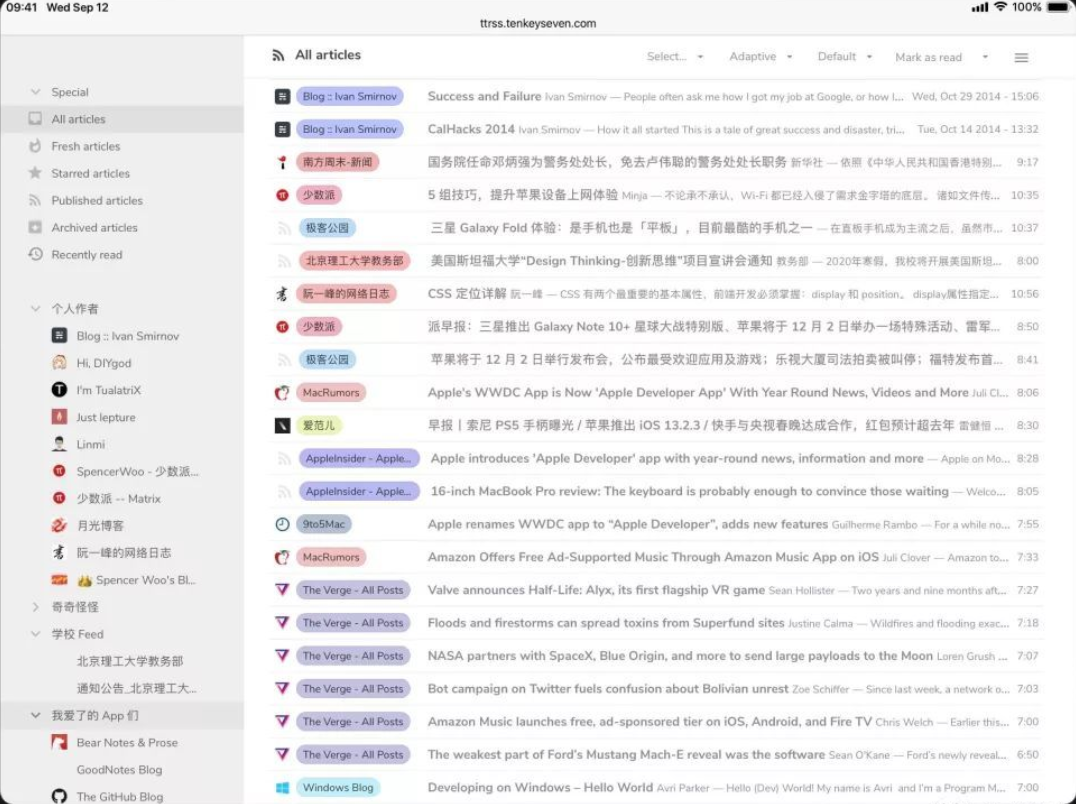Screen dimensions: 1076x804
Task: Click the 阮一峰 favicon on CSS 定位详解 row
Action: pos(282,294)
